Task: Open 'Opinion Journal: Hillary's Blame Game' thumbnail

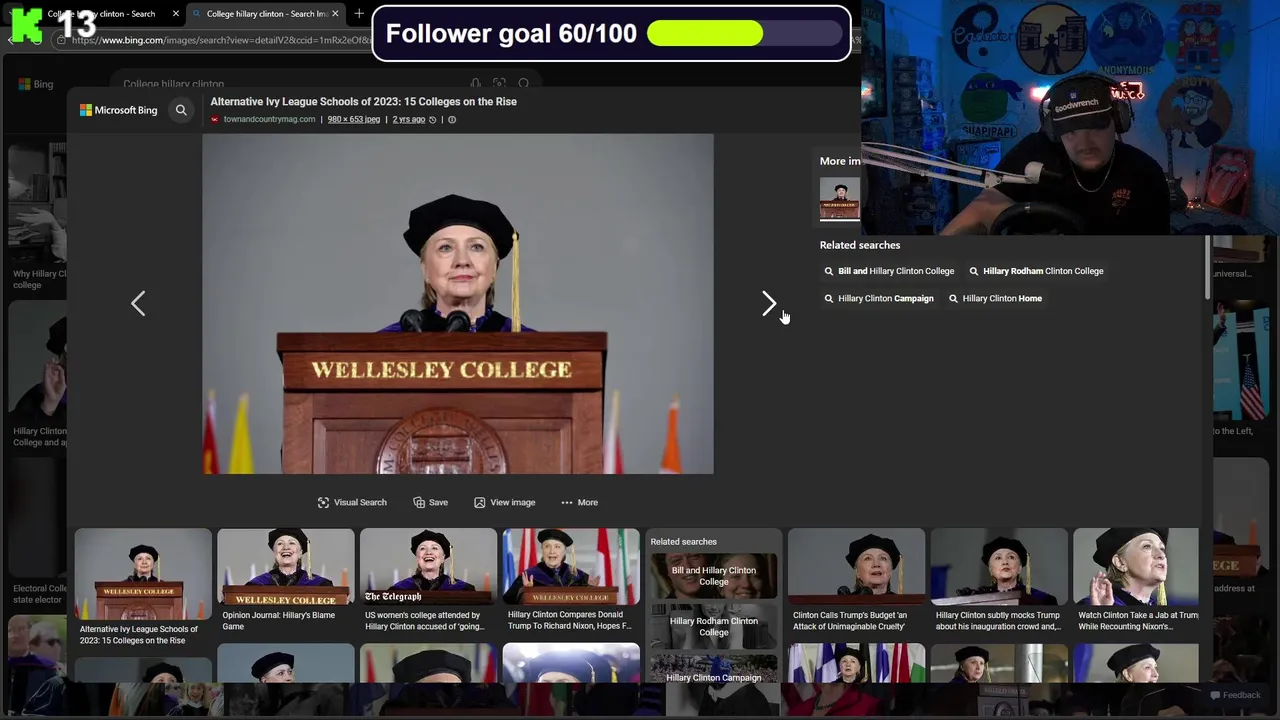Action: (285, 566)
